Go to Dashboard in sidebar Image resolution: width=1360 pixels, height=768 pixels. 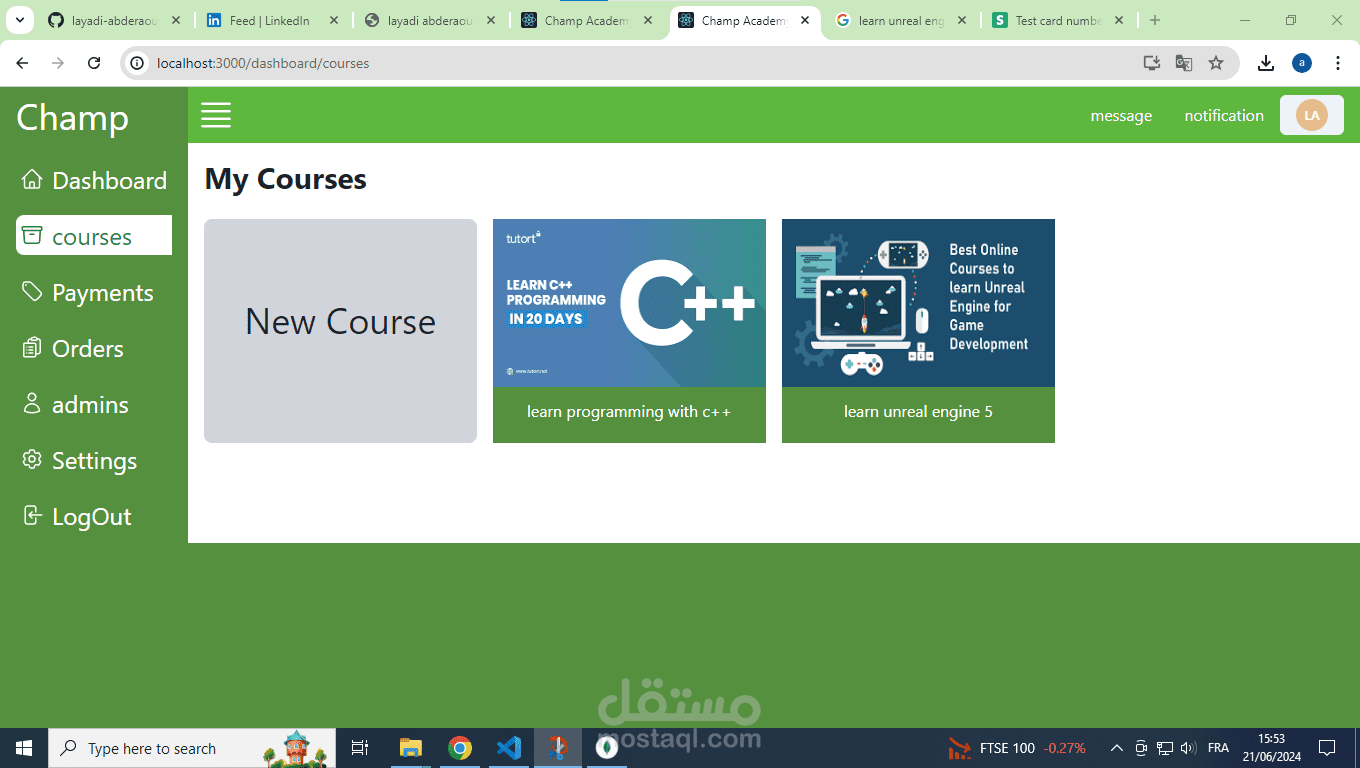pos(94,180)
